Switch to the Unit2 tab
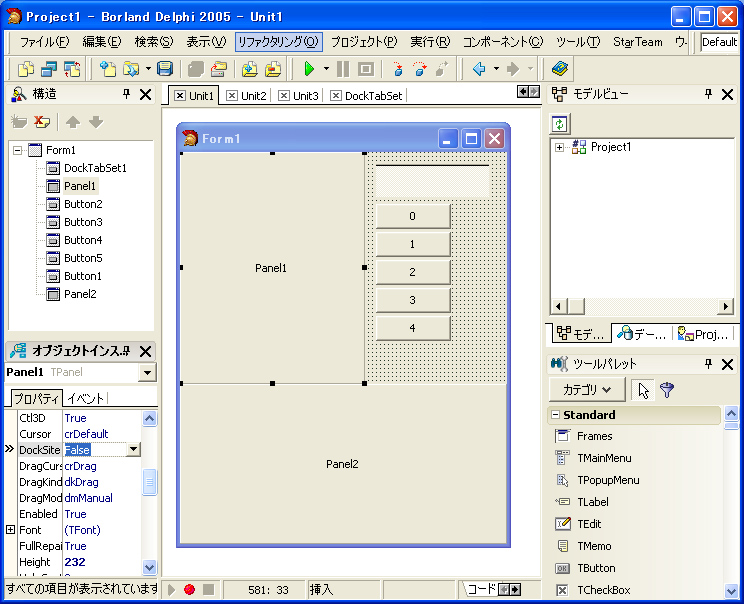This screenshot has width=744, height=604. [247, 96]
